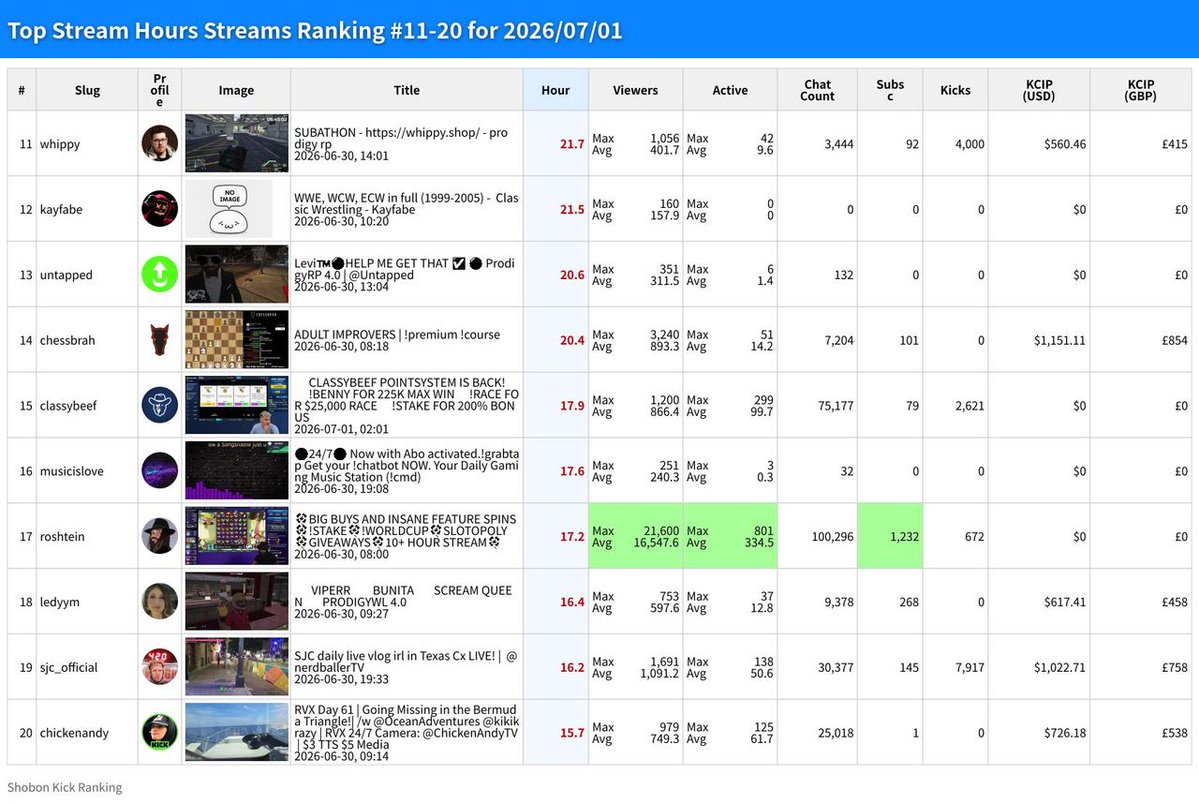Click the VIPERR BUNITA SCREAM QUEEN title
The height and width of the screenshot is (804, 1199).
(403, 596)
